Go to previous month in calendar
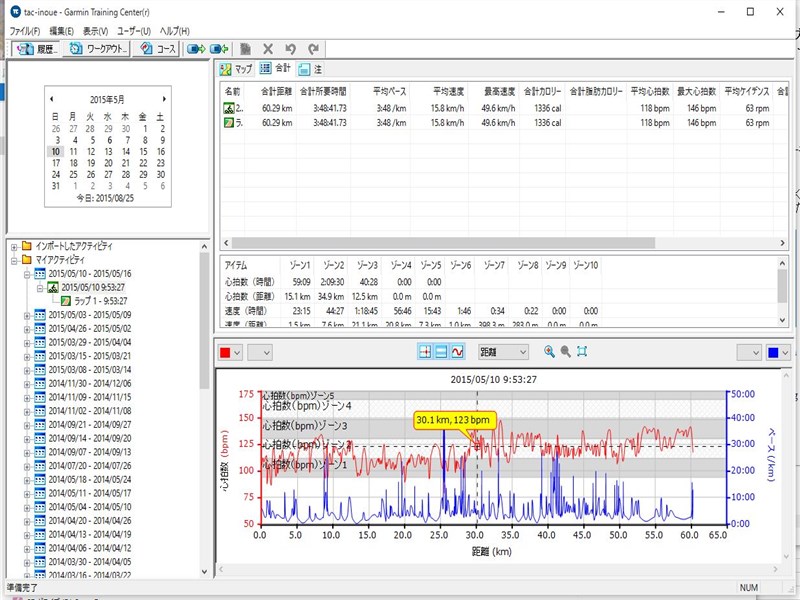 click(52, 99)
